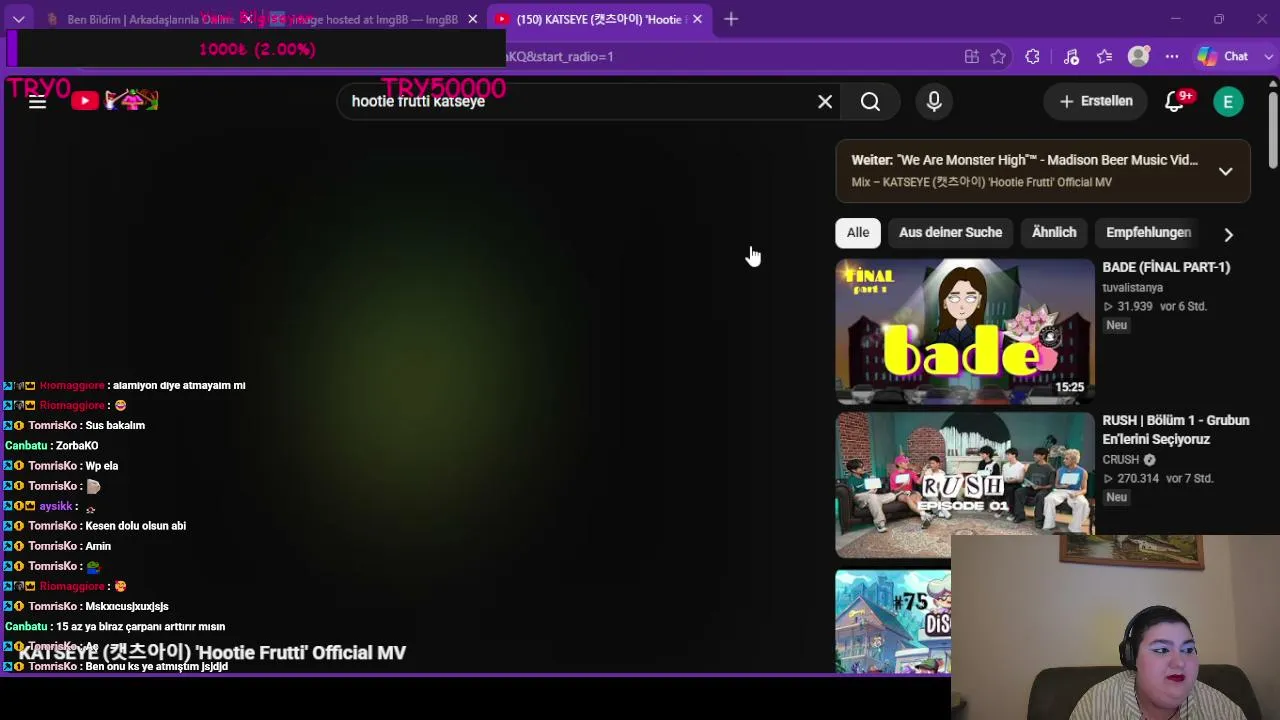The width and height of the screenshot is (1280, 720).
Task: Click the BADE video thumbnail
Action: [965, 332]
